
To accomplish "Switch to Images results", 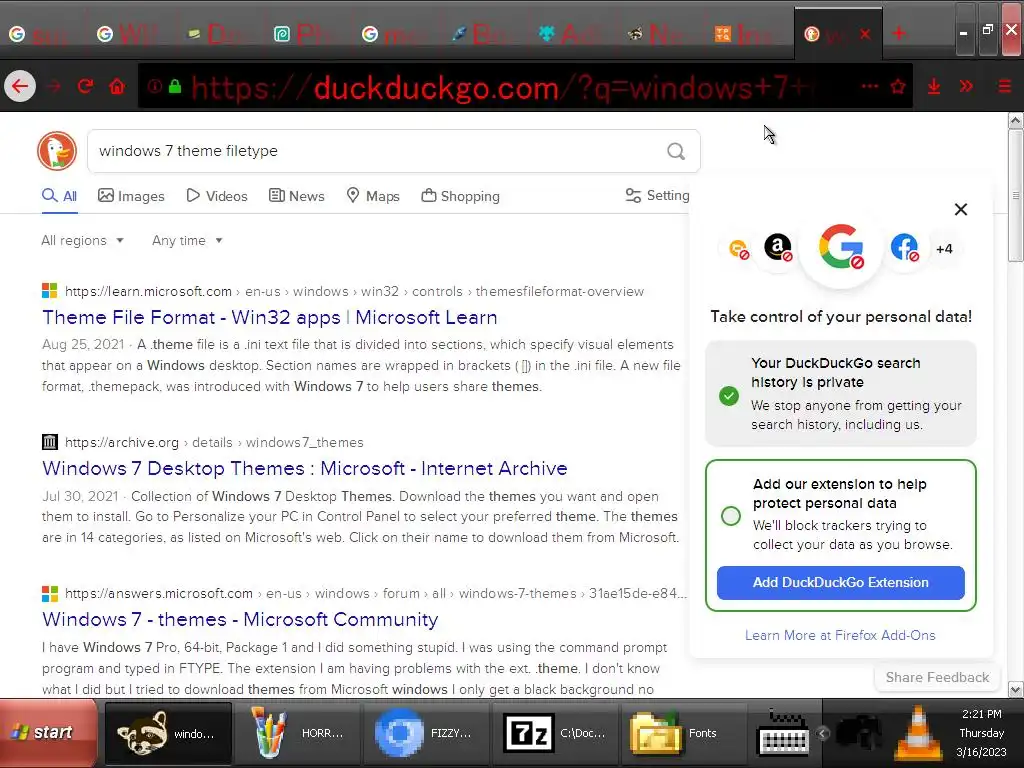I will coord(131,196).
